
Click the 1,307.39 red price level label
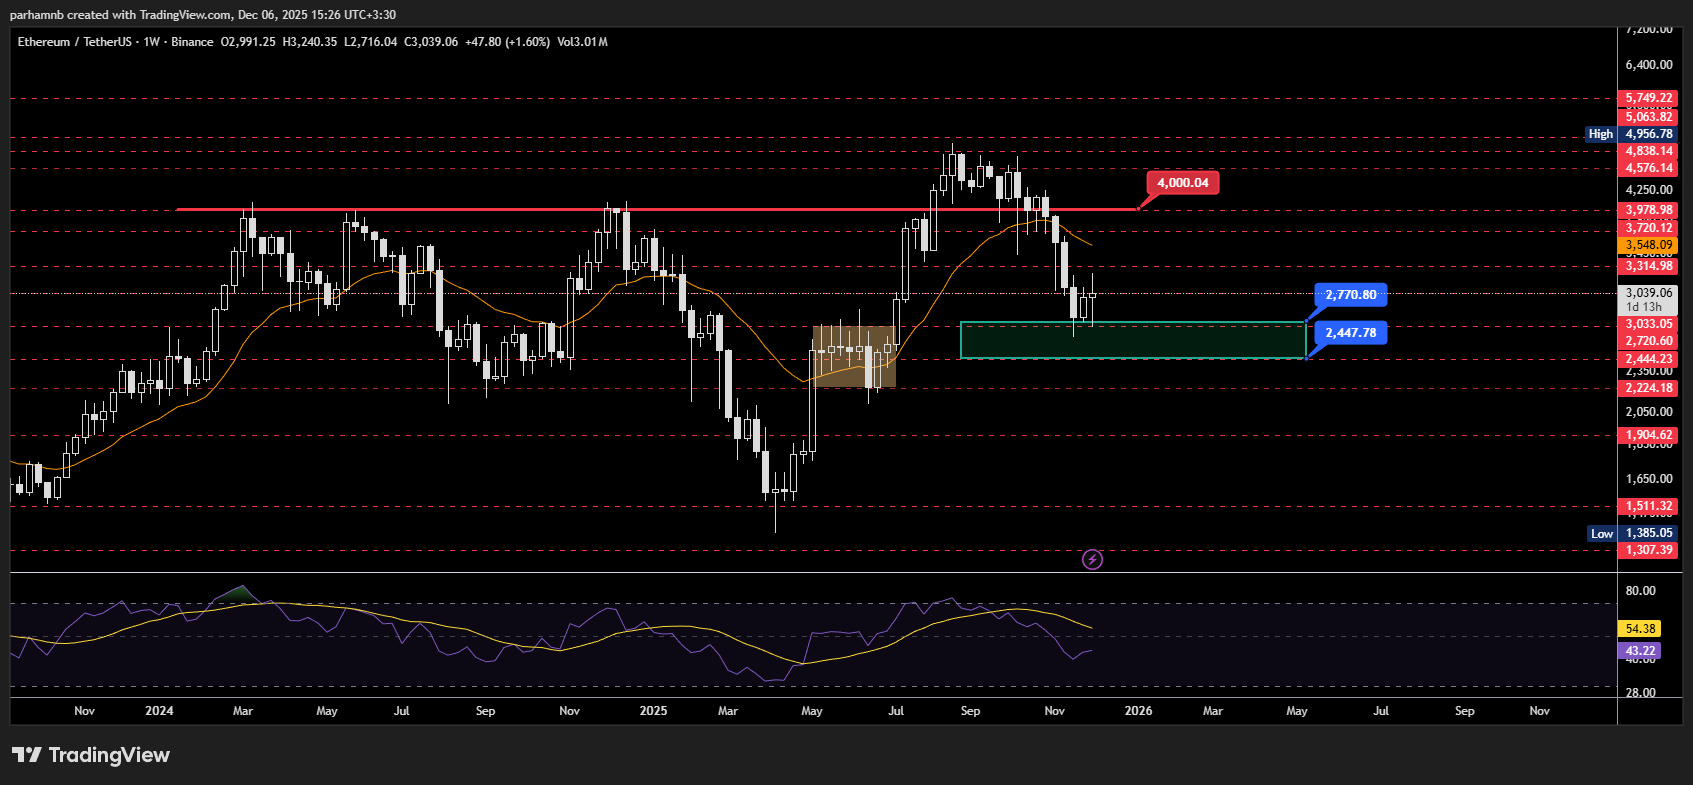(1648, 550)
